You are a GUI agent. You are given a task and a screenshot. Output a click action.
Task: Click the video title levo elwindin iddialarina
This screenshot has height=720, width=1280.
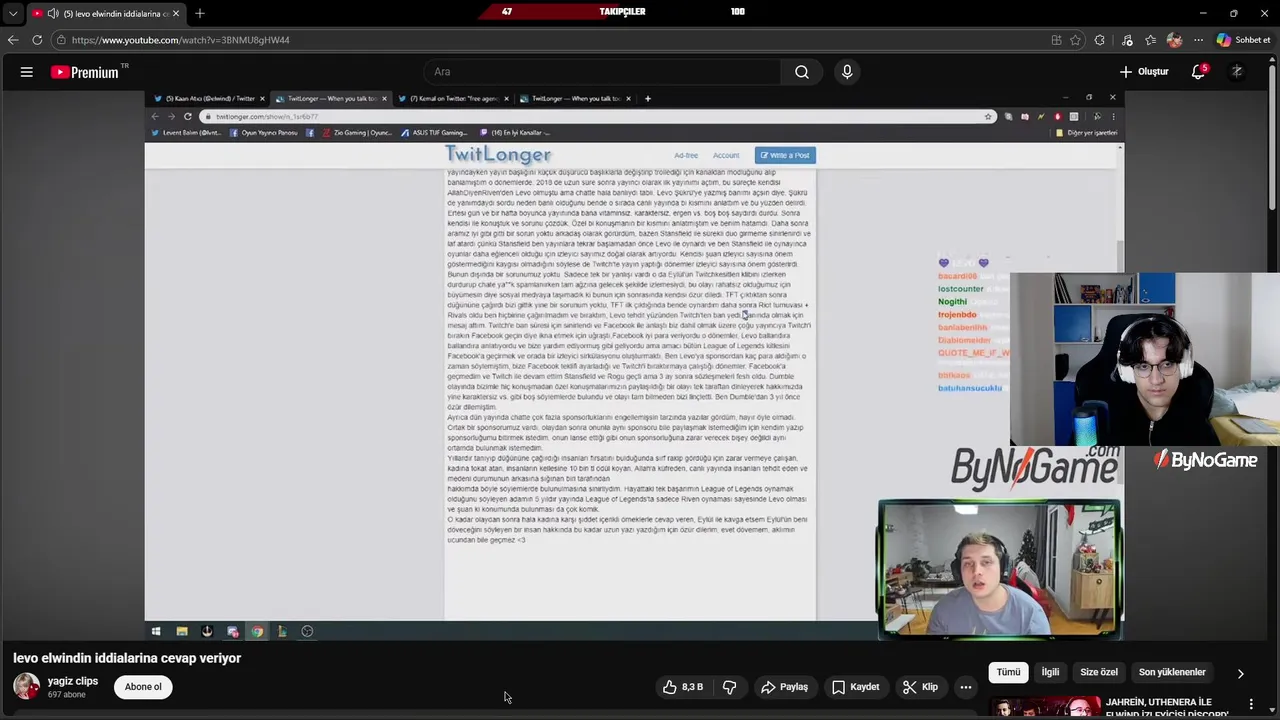click(x=127, y=658)
